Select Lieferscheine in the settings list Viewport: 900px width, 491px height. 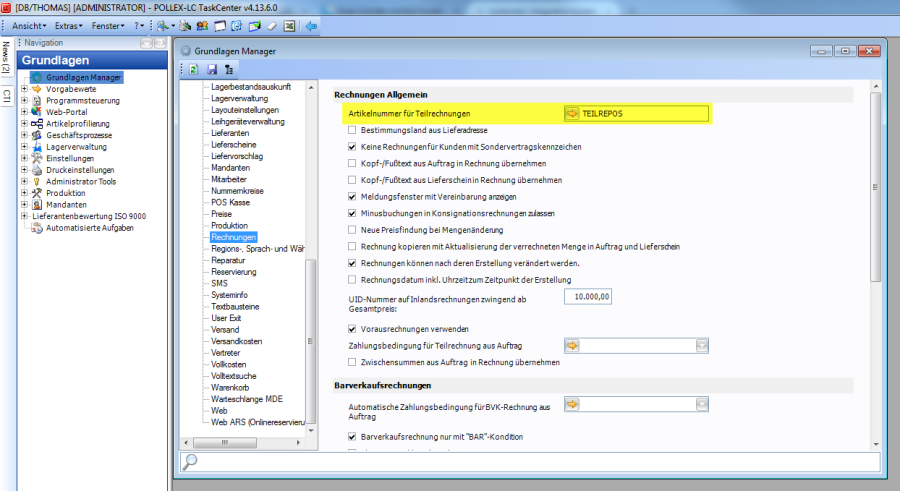click(232, 144)
